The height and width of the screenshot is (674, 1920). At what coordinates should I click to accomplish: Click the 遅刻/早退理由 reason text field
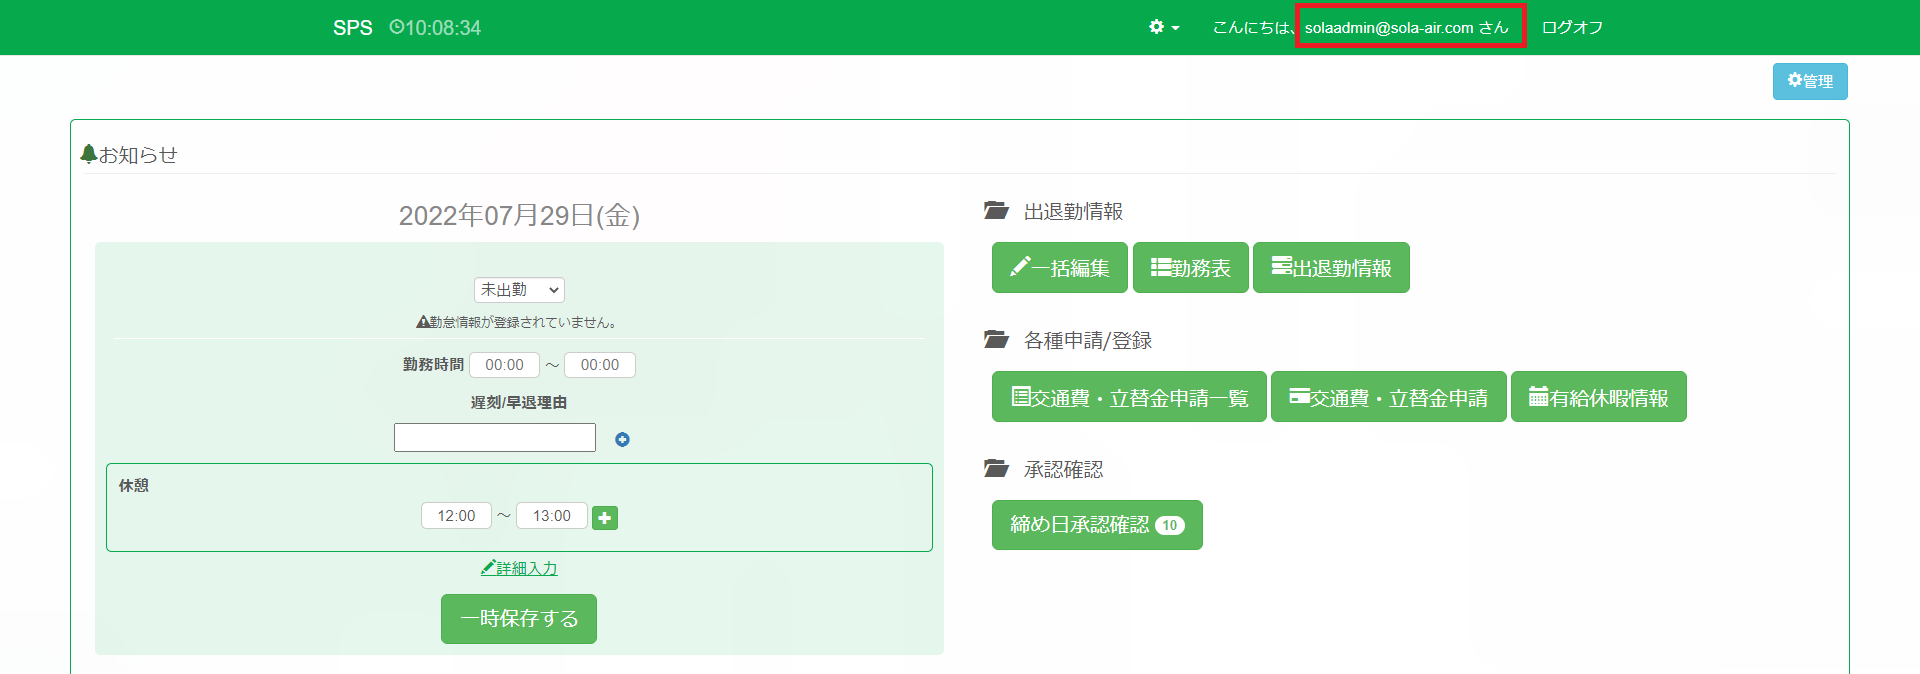tap(495, 438)
